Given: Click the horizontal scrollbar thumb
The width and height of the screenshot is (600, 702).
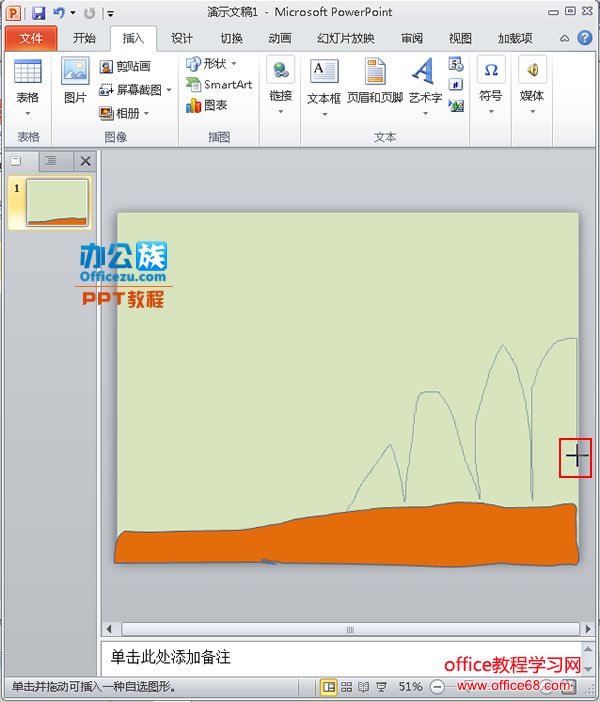Looking at the screenshot, I should [x=350, y=629].
